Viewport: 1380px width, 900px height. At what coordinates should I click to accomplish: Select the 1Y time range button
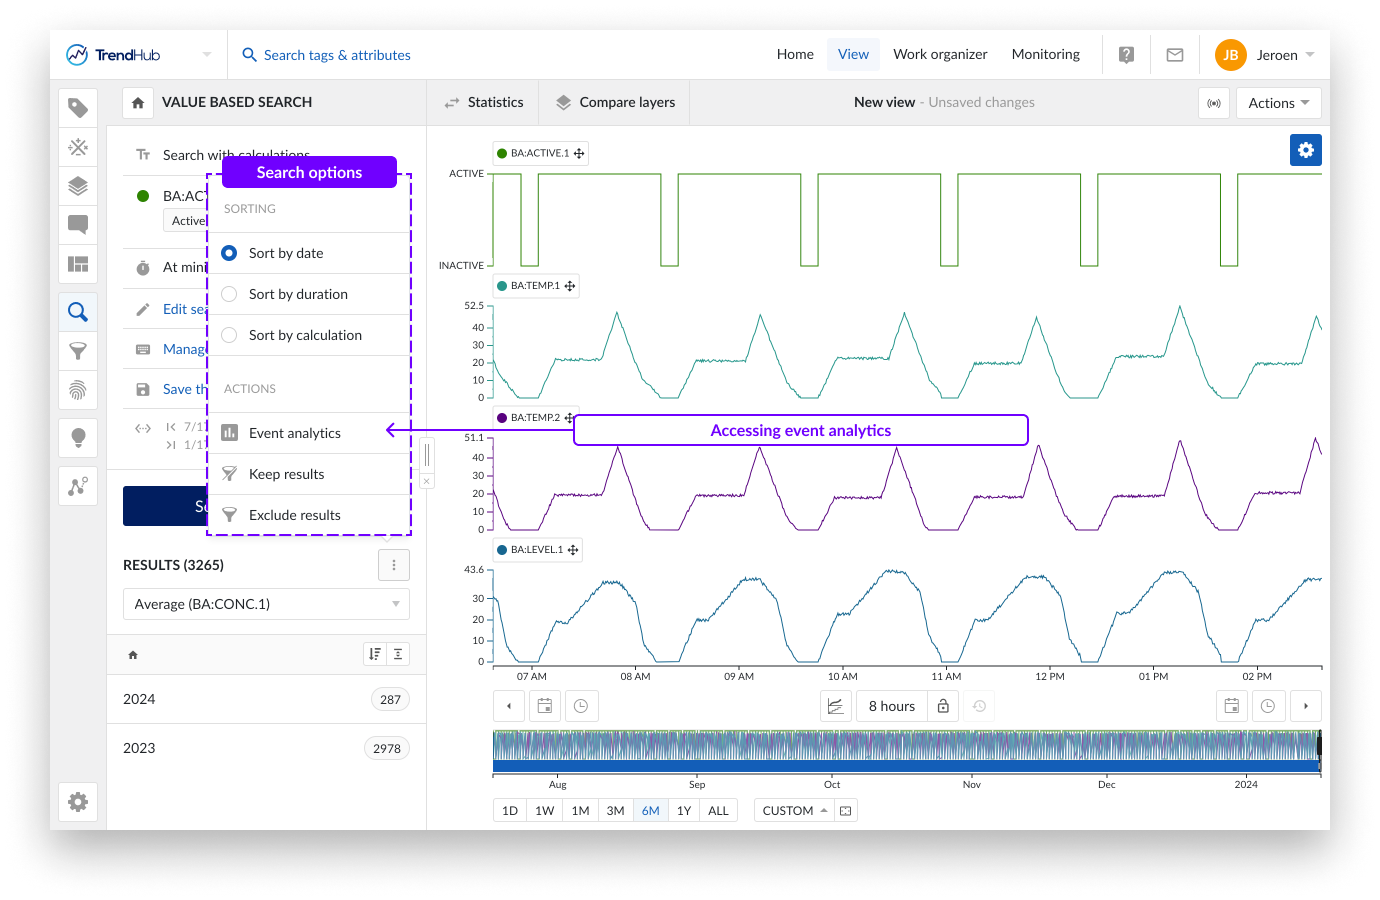click(684, 810)
